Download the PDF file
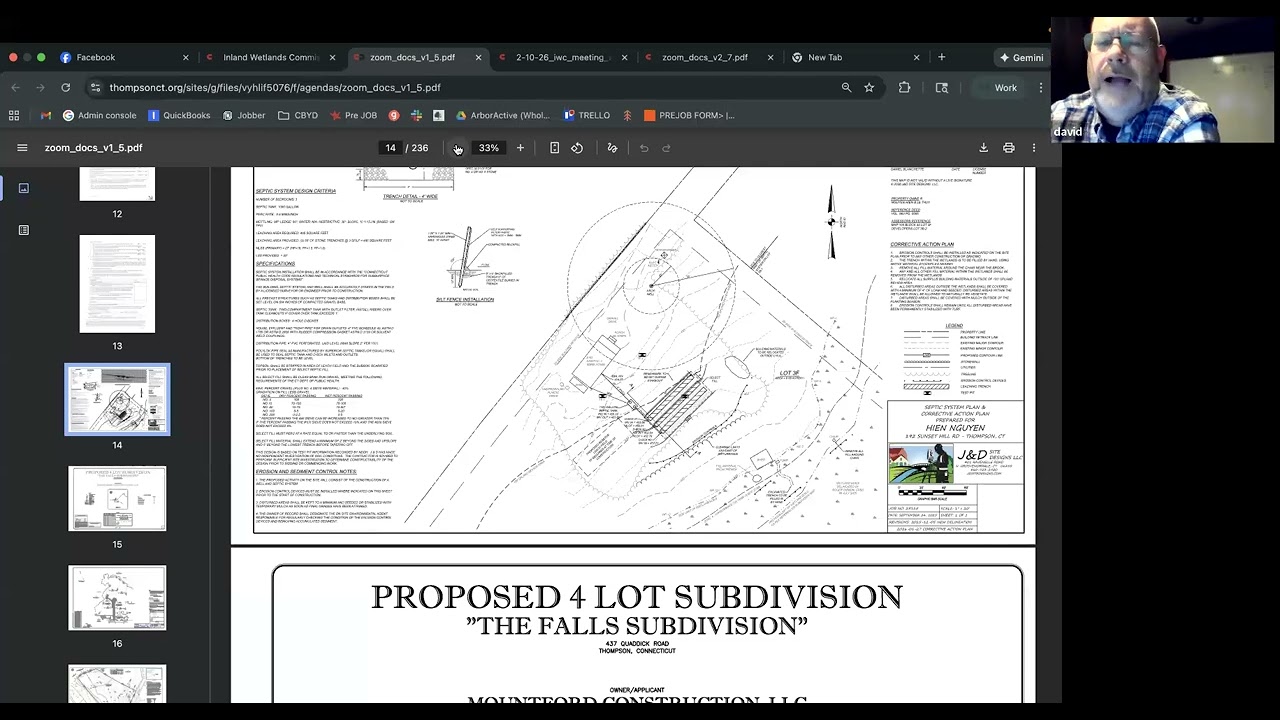 [983, 148]
